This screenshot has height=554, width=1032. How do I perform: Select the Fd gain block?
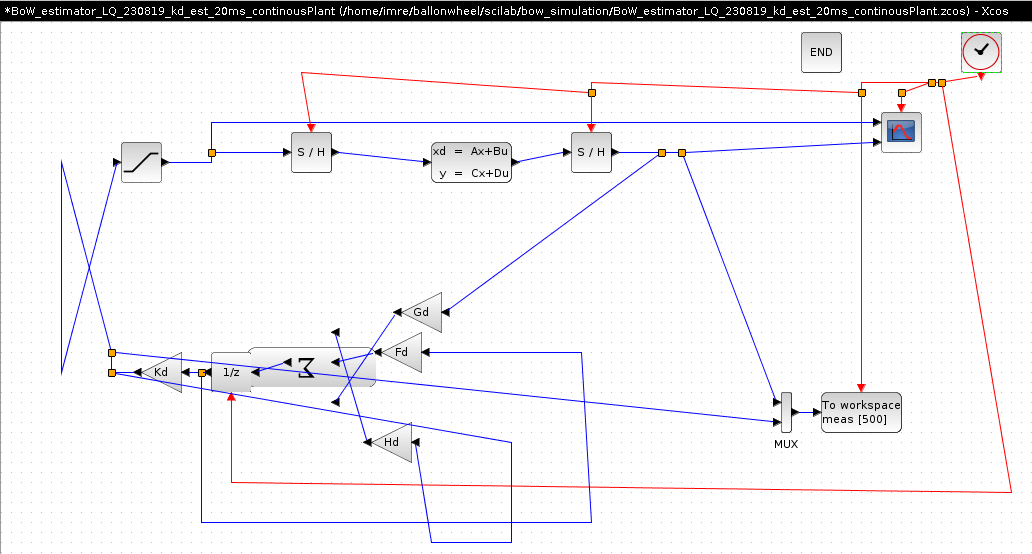coord(403,352)
